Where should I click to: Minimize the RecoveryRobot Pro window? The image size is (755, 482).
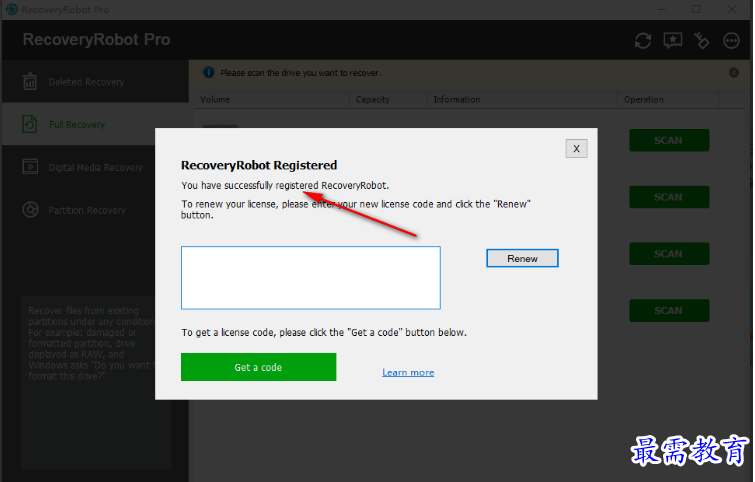[662, 9]
